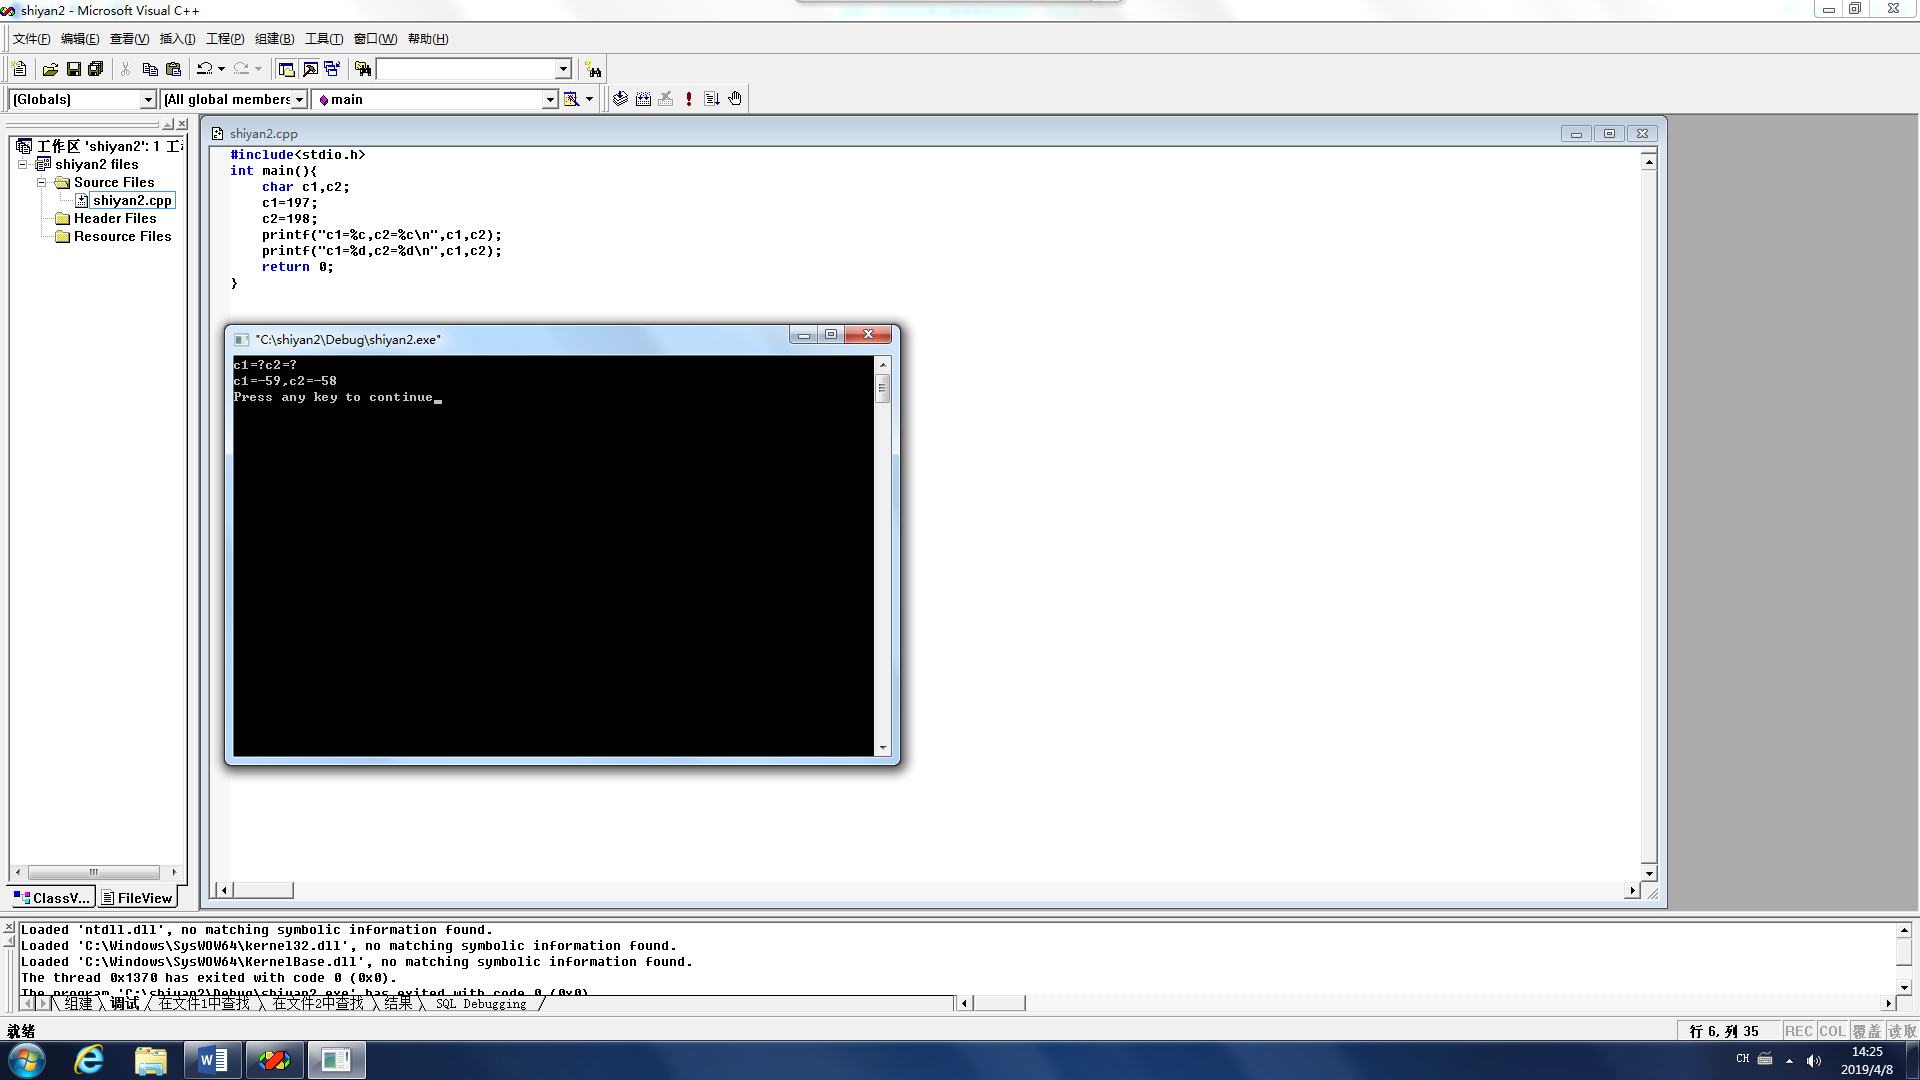1920x1080 pixels.
Task: Click the Save All icon
Action: [x=96, y=69]
